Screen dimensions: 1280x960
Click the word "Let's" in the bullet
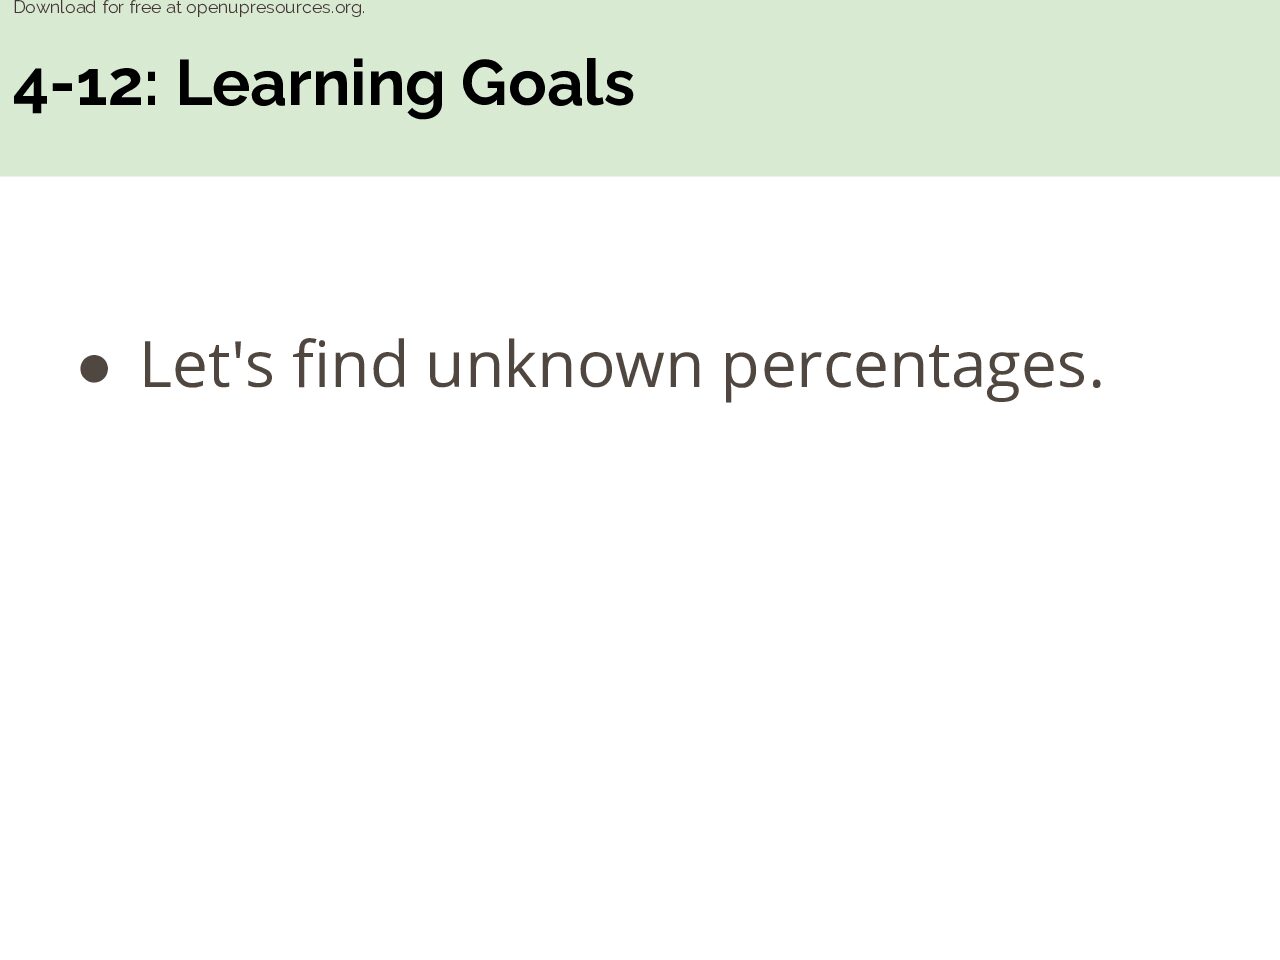(x=207, y=364)
